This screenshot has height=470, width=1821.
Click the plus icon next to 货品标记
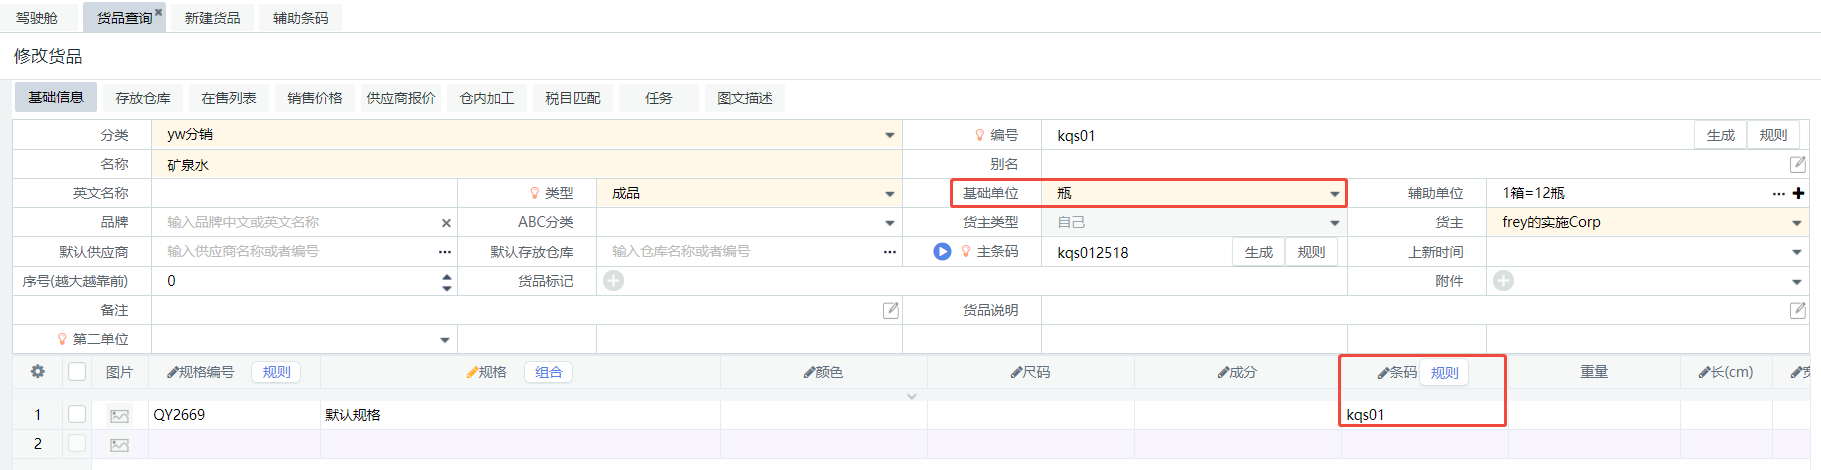pos(614,281)
